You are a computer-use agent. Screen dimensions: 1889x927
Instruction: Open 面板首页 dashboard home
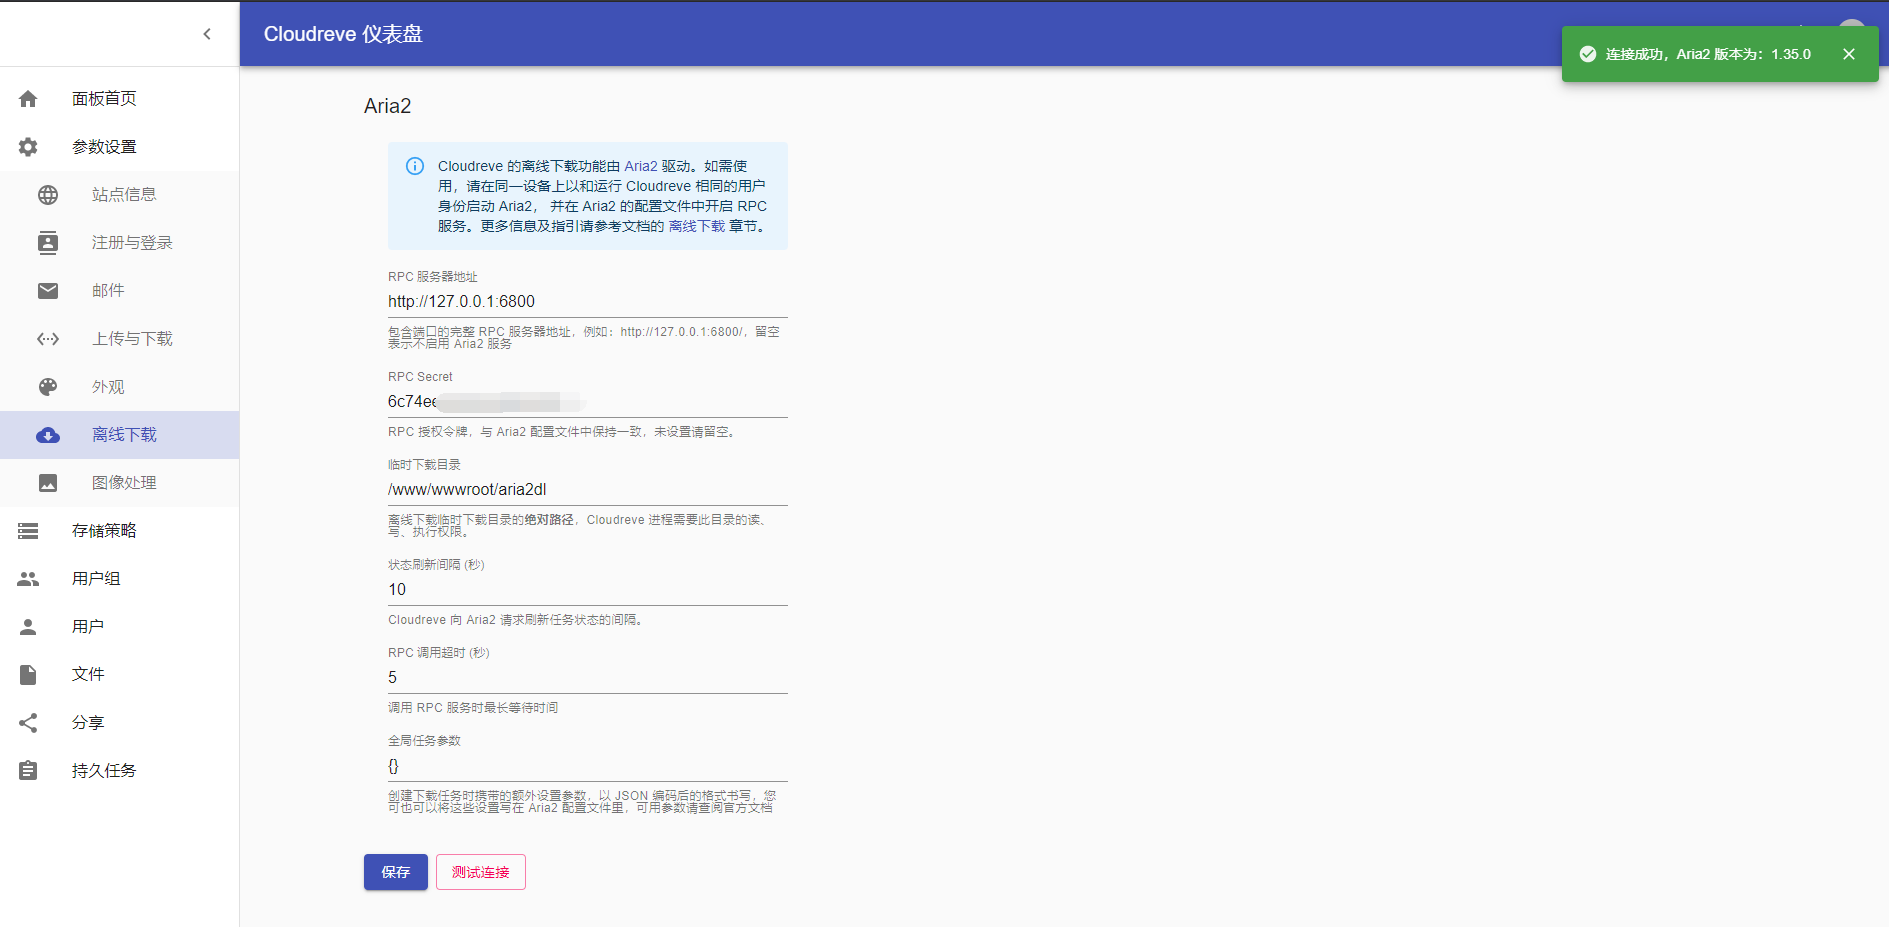[120, 99]
